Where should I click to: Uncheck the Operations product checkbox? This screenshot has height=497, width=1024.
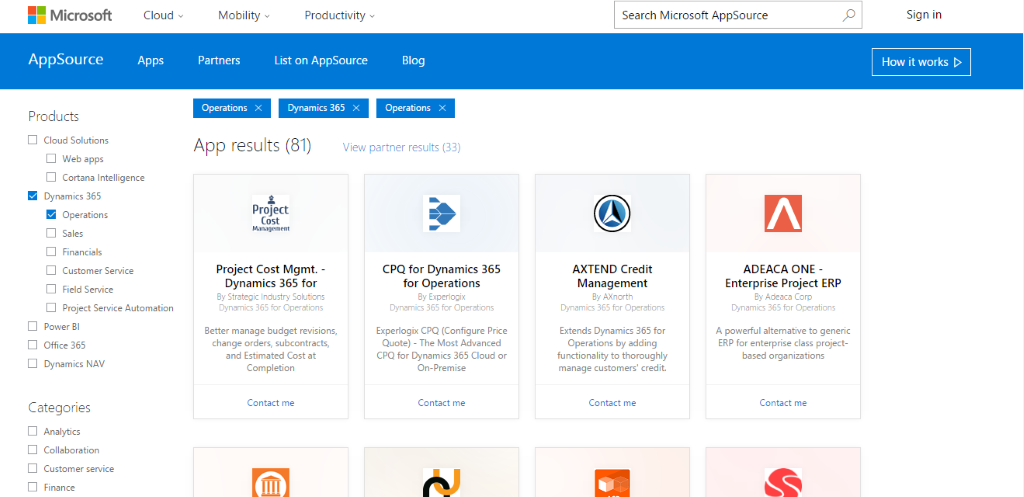pyautogui.click(x=51, y=214)
